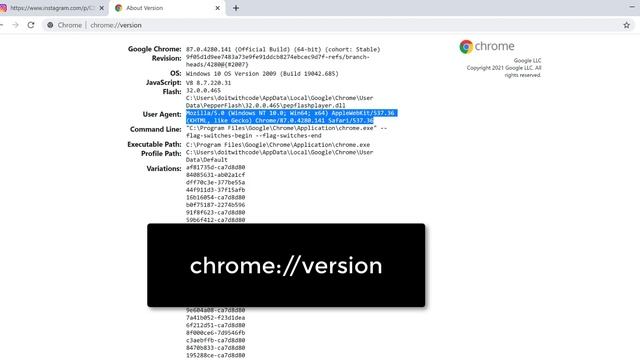Click variation c3aebffb-ca7d8d80

tap(216, 340)
